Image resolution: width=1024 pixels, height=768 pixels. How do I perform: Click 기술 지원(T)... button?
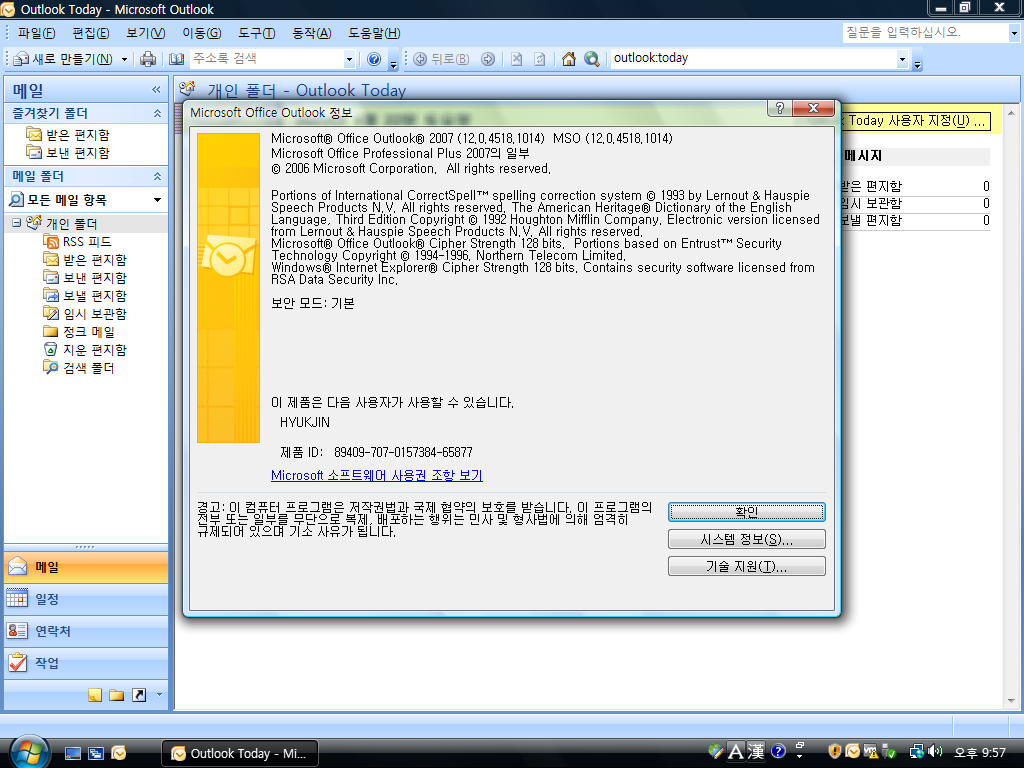click(x=746, y=566)
